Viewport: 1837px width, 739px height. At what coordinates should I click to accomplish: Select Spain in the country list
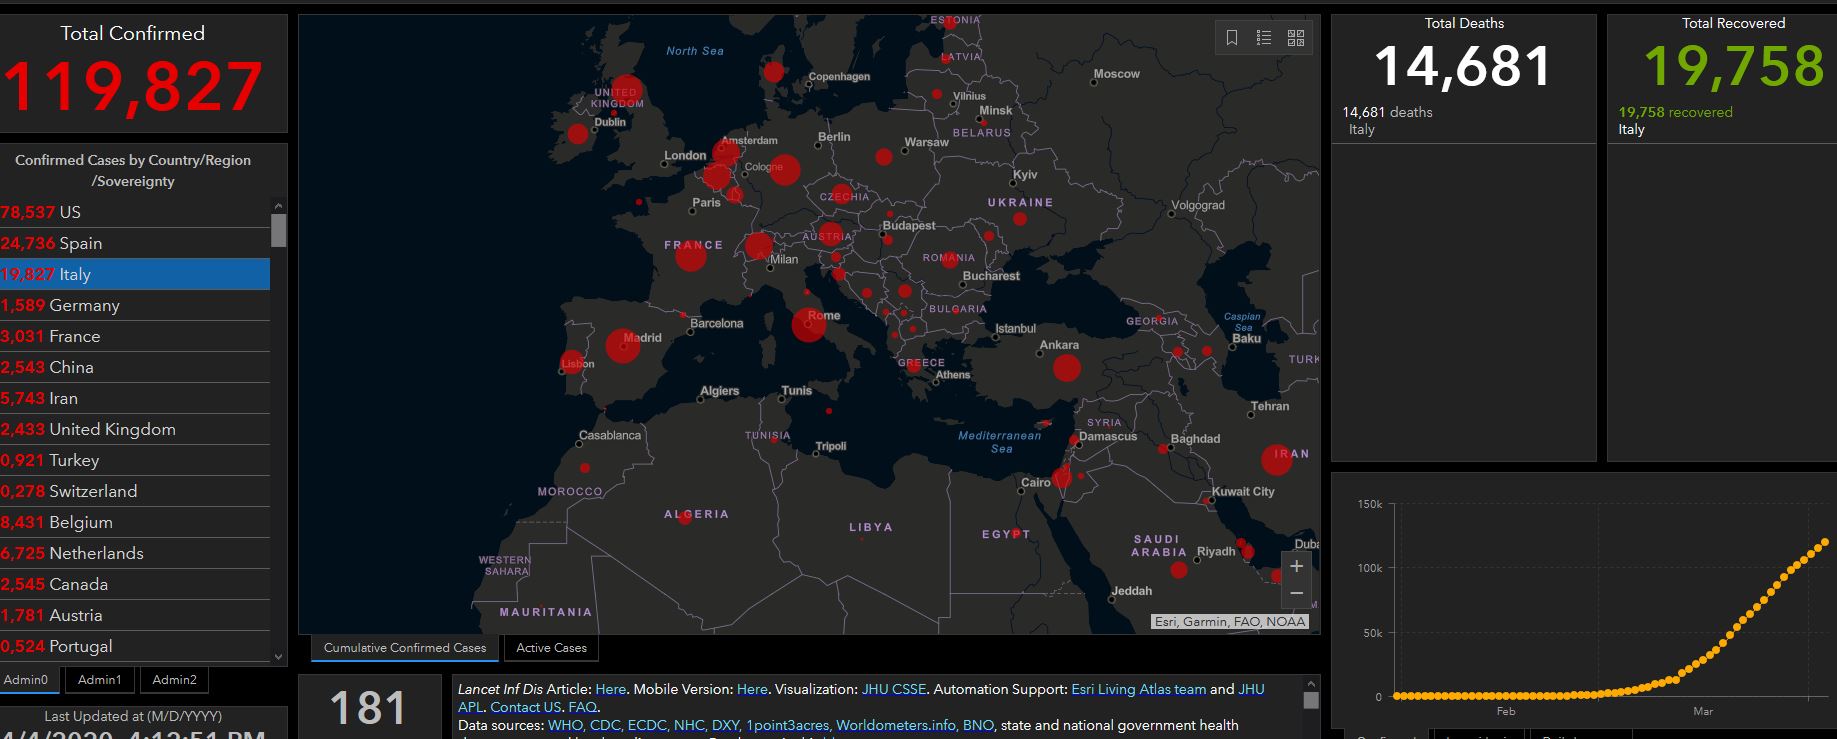[x=135, y=243]
